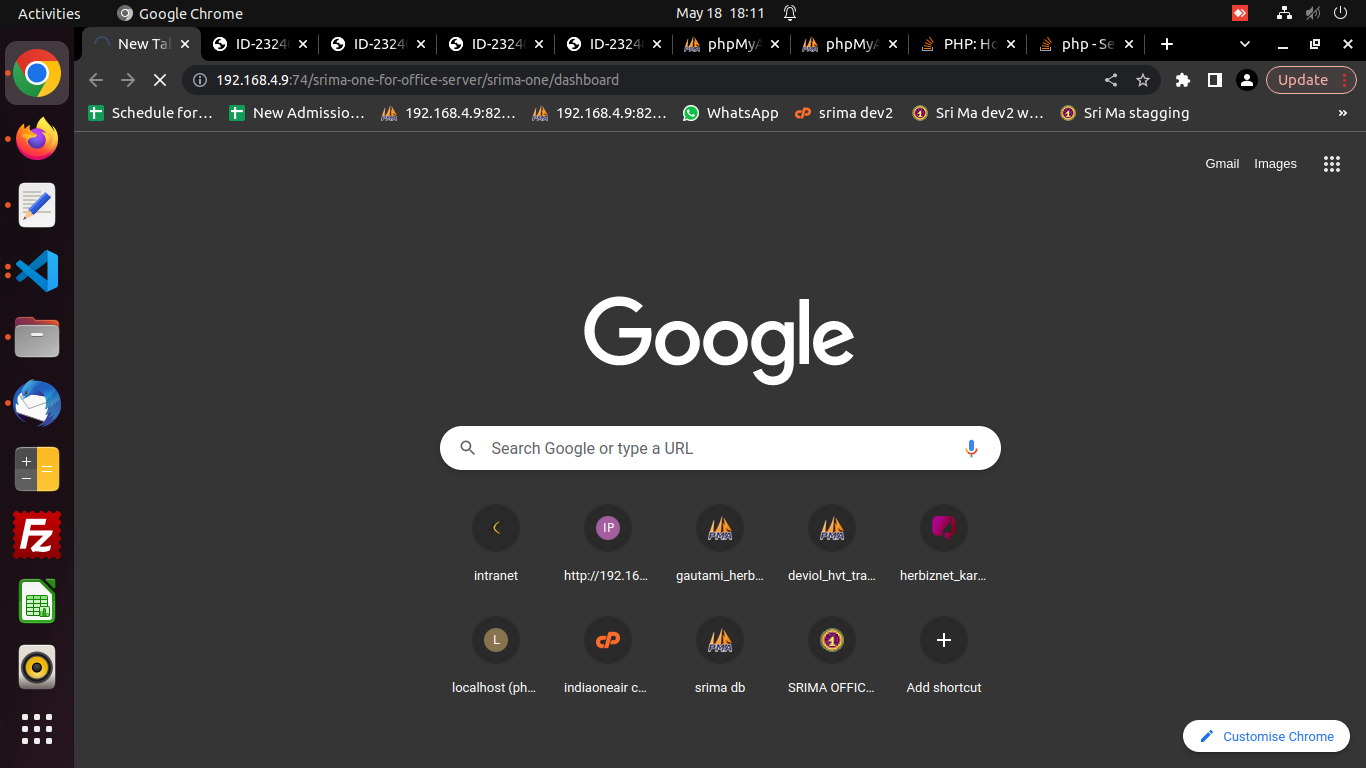Open the Chrome profile avatar menu
The width and height of the screenshot is (1366, 768).
coord(1246,80)
